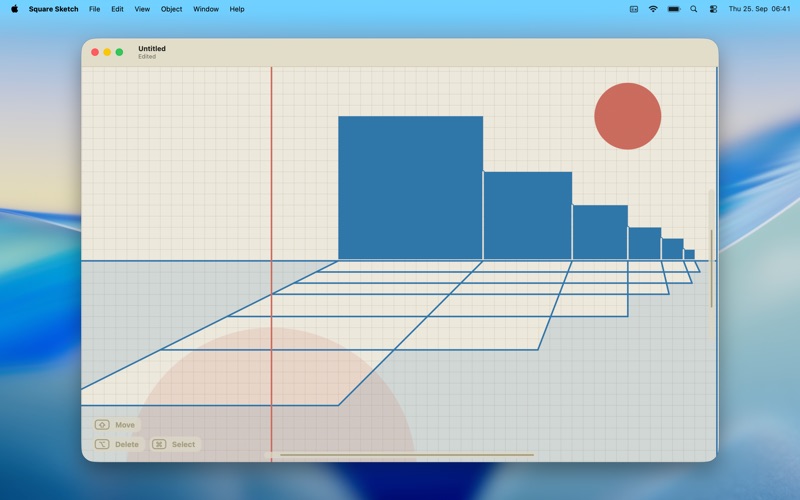The image size is (800, 500).
Task: Click the Move shortcut hint
Action: [x=116, y=424]
